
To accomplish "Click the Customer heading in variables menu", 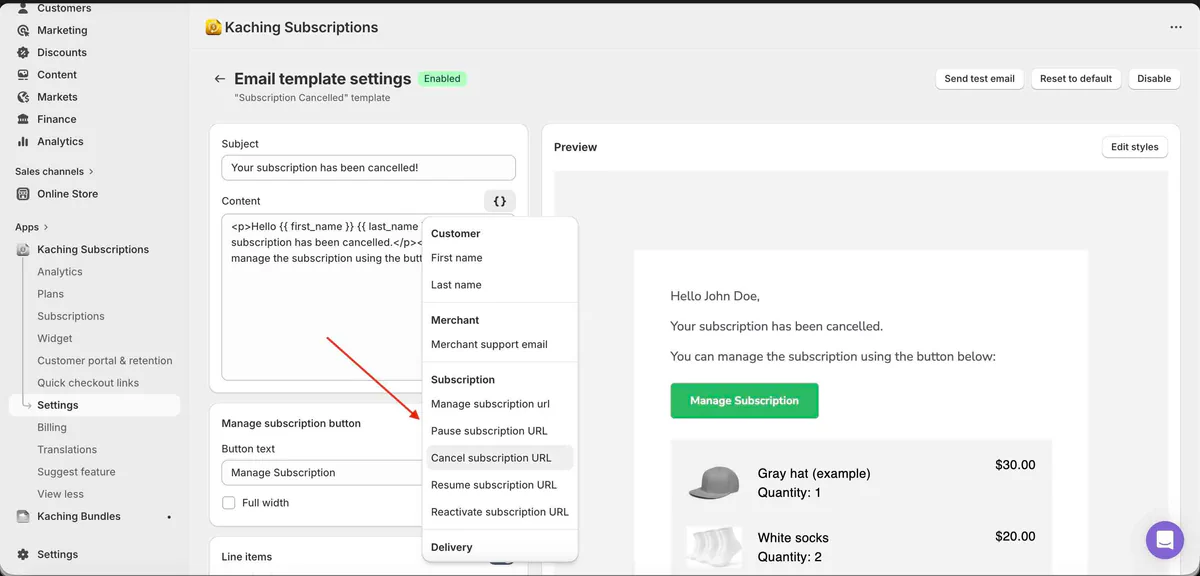I will click(456, 234).
